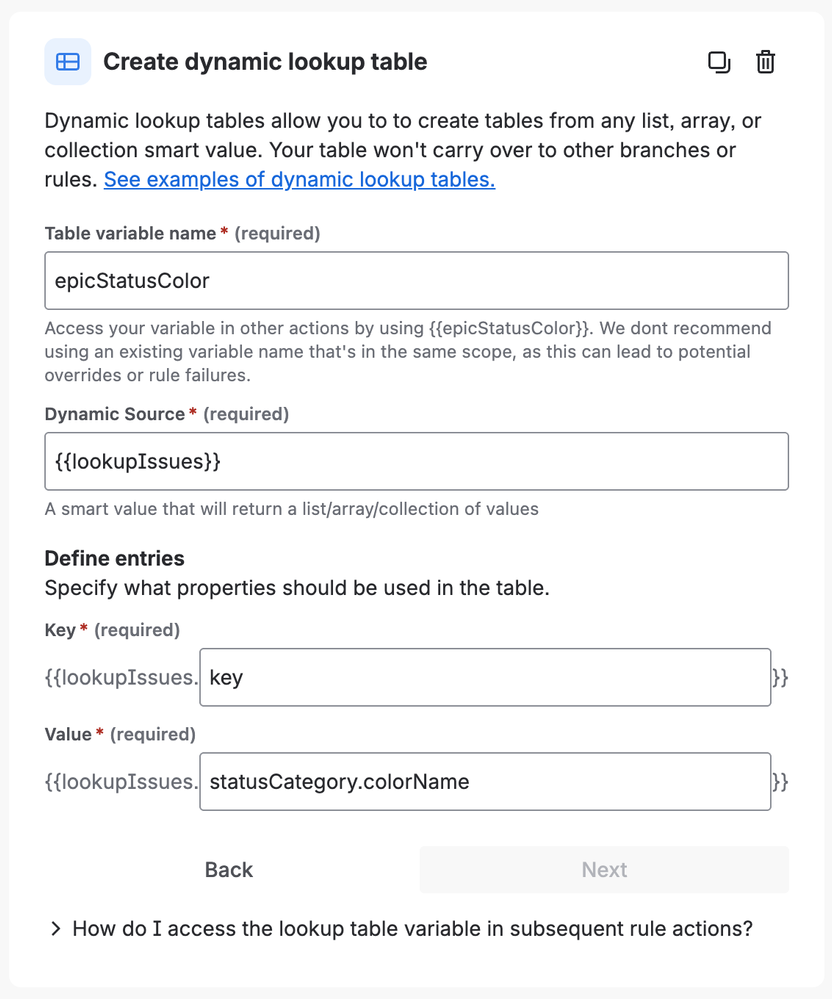Click into the {{lookupIssues}} Dynamic Source field
This screenshot has height=999, width=832.
tap(416, 461)
